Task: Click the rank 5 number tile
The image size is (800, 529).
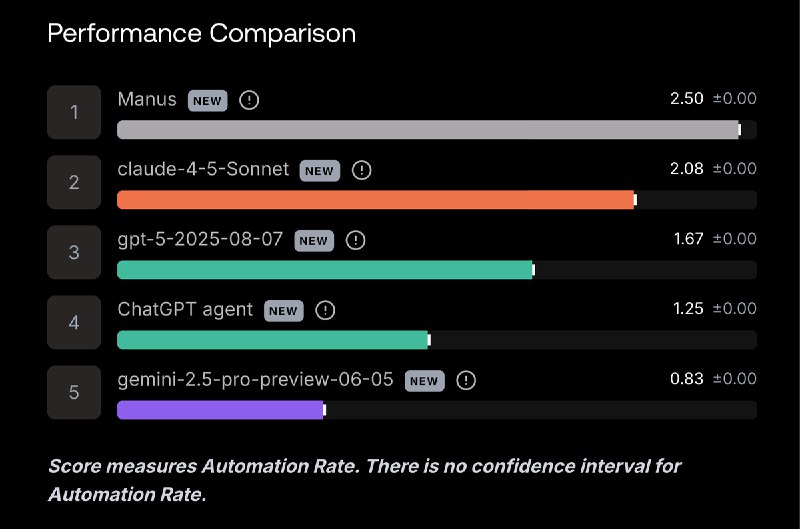Action: click(74, 392)
